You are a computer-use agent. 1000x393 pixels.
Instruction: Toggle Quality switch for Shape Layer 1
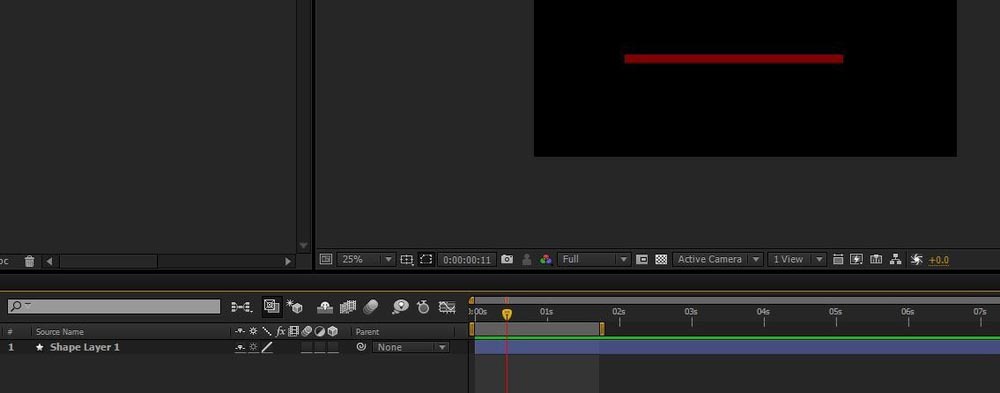point(267,347)
